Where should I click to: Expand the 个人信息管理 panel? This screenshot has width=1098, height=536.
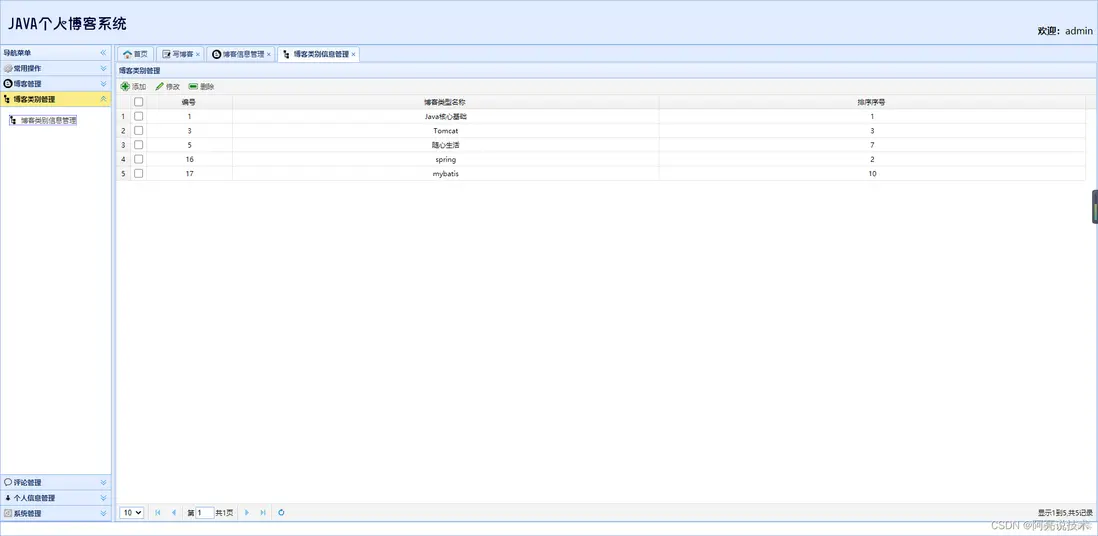click(x=103, y=497)
